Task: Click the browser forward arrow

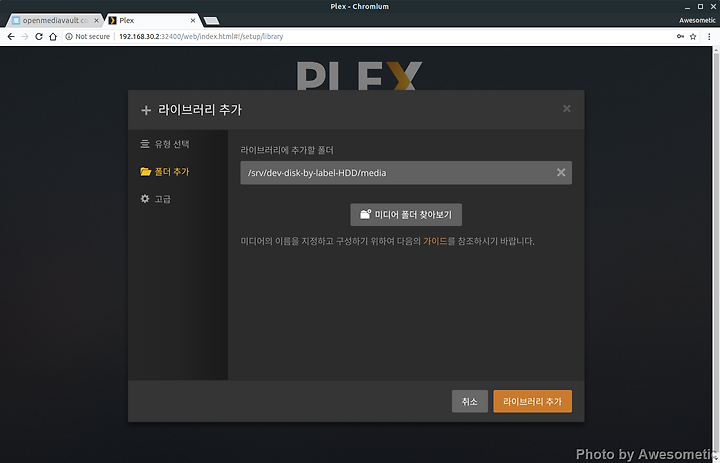Action: coord(25,36)
